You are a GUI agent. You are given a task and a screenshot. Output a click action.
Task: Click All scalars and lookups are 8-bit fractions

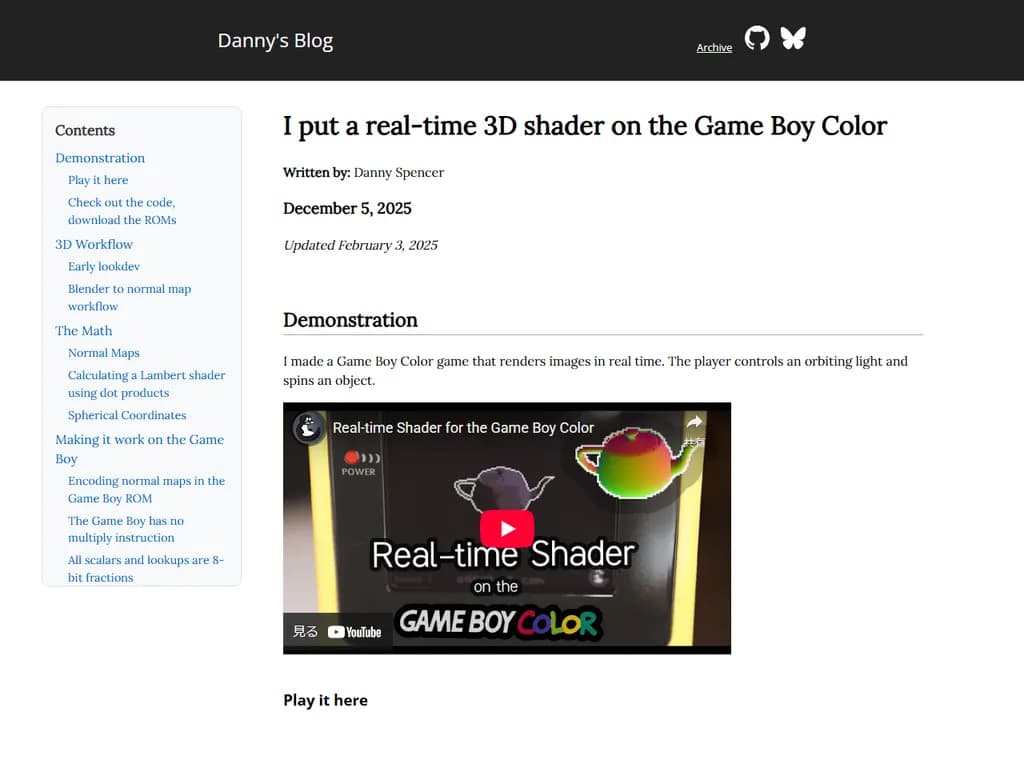tap(144, 568)
